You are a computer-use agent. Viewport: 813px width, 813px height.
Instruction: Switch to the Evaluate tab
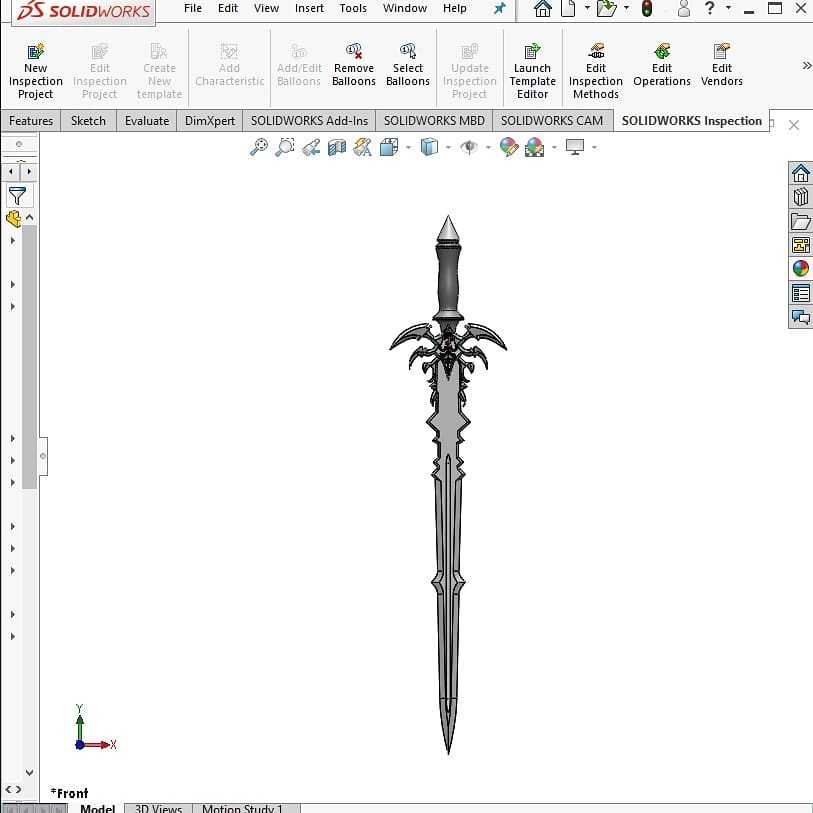(x=147, y=121)
